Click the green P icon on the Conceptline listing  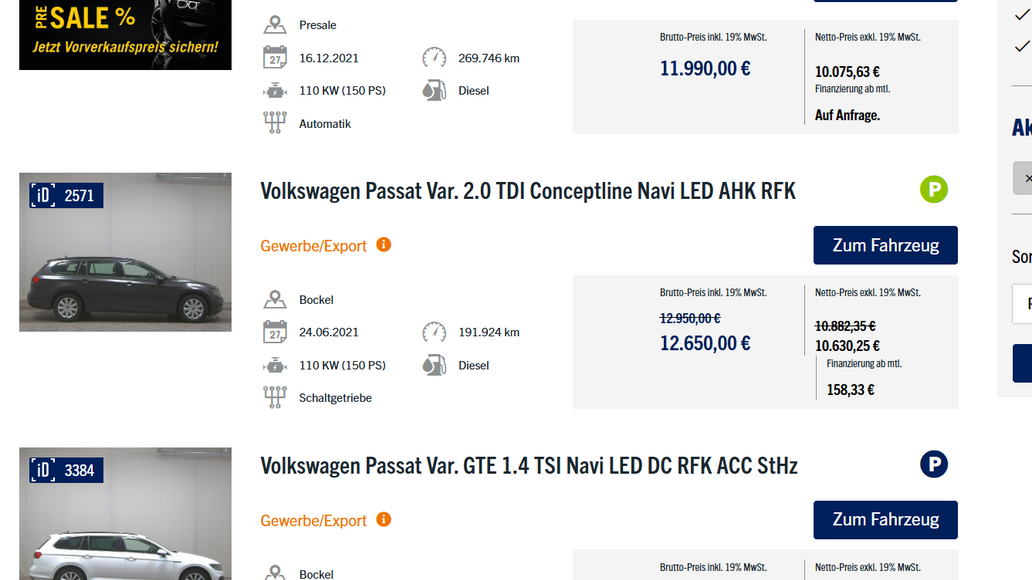click(933, 189)
